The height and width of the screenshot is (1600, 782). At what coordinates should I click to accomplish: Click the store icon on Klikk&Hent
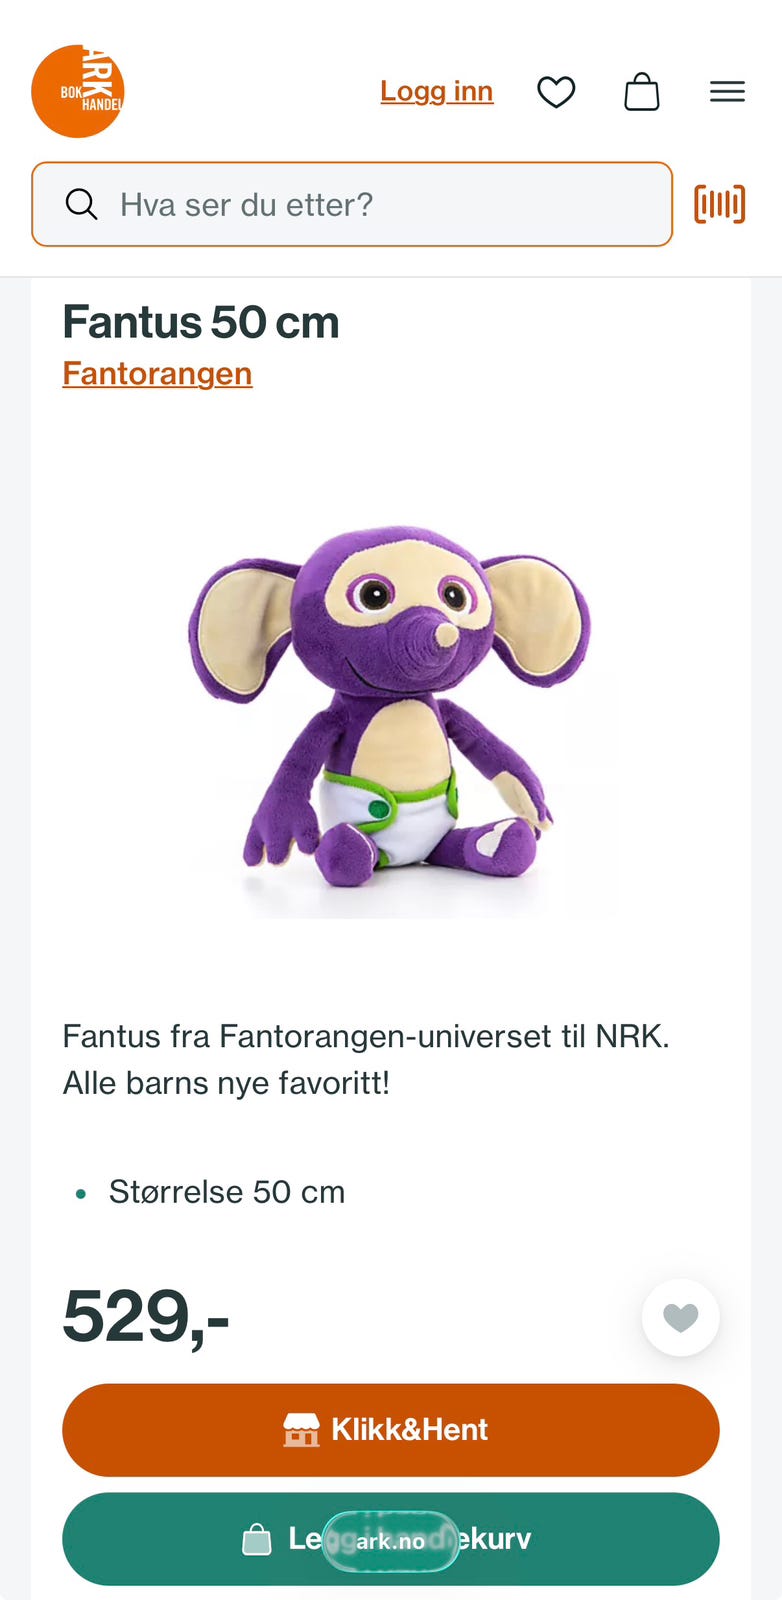[x=301, y=1430]
